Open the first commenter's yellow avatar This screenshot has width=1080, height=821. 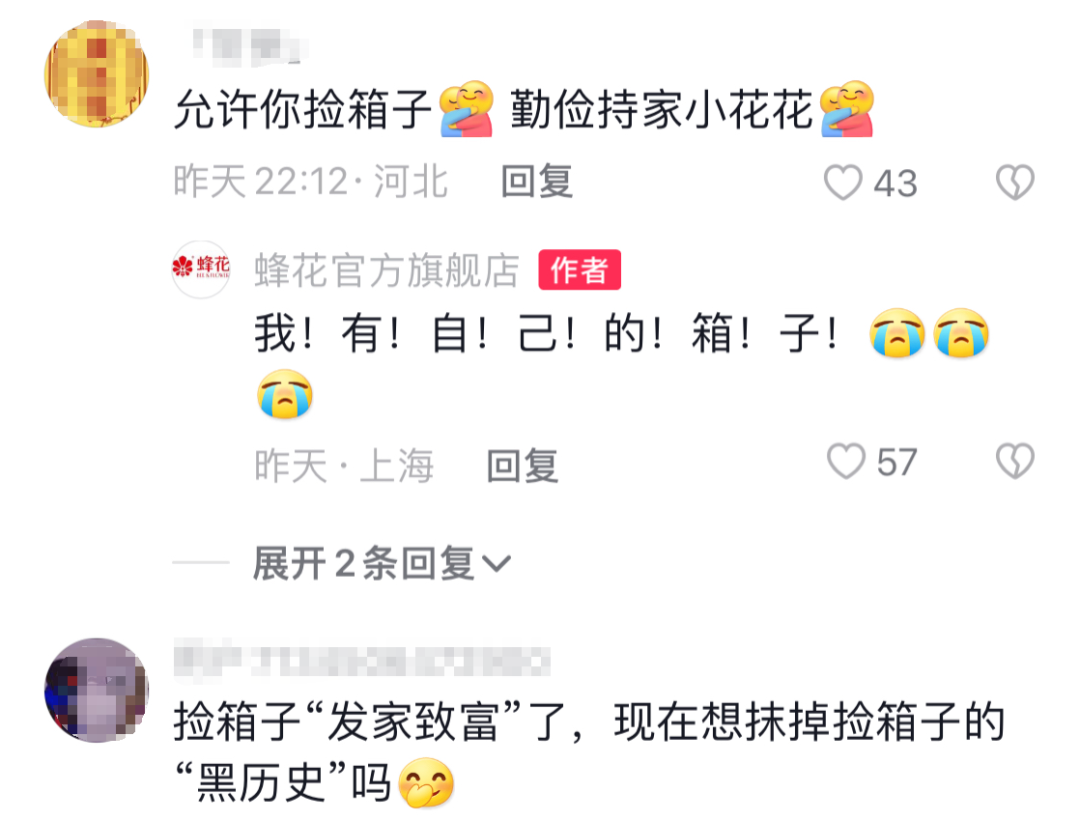[96, 74]
